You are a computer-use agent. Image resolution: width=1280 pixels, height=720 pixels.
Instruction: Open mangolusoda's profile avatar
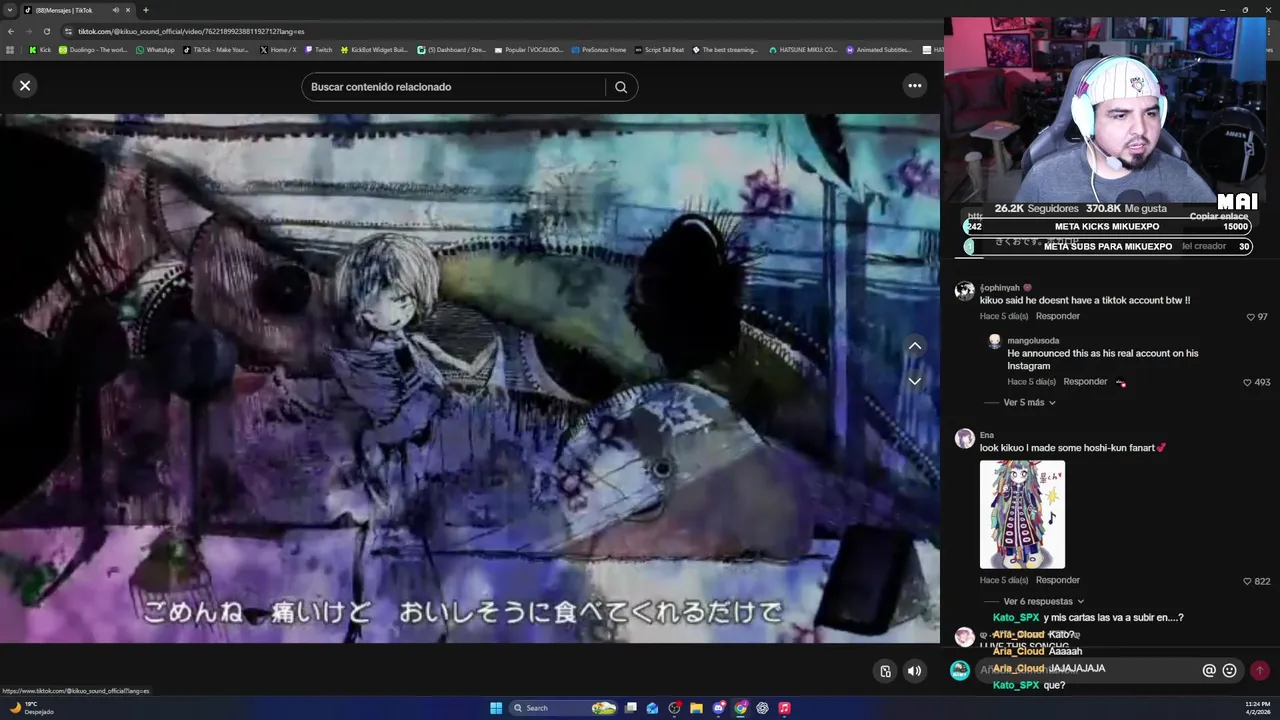(x=994, y=341)
